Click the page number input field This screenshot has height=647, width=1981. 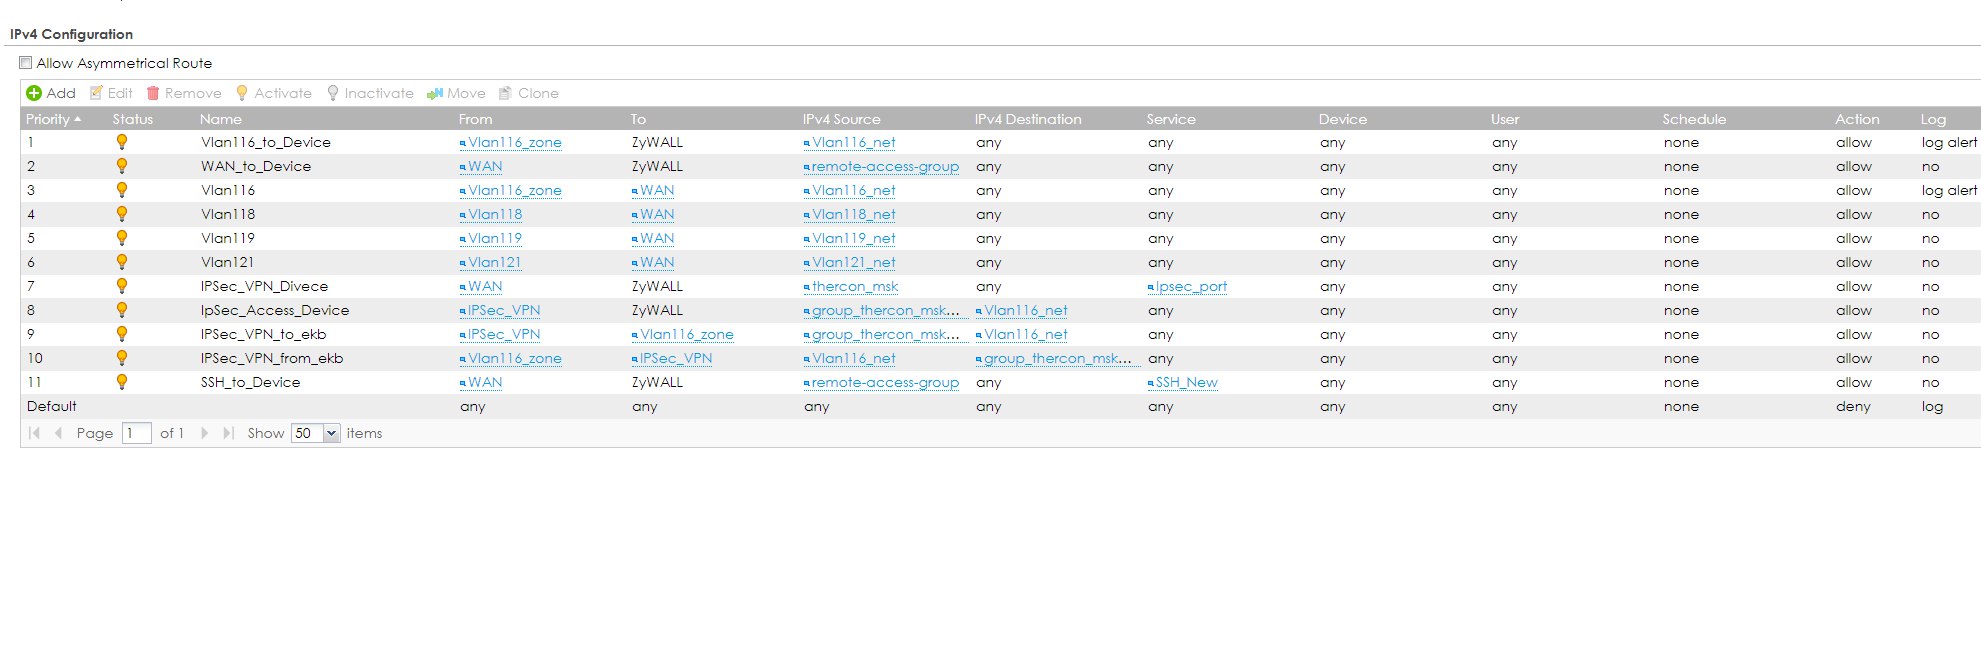[x=136, y=433]
